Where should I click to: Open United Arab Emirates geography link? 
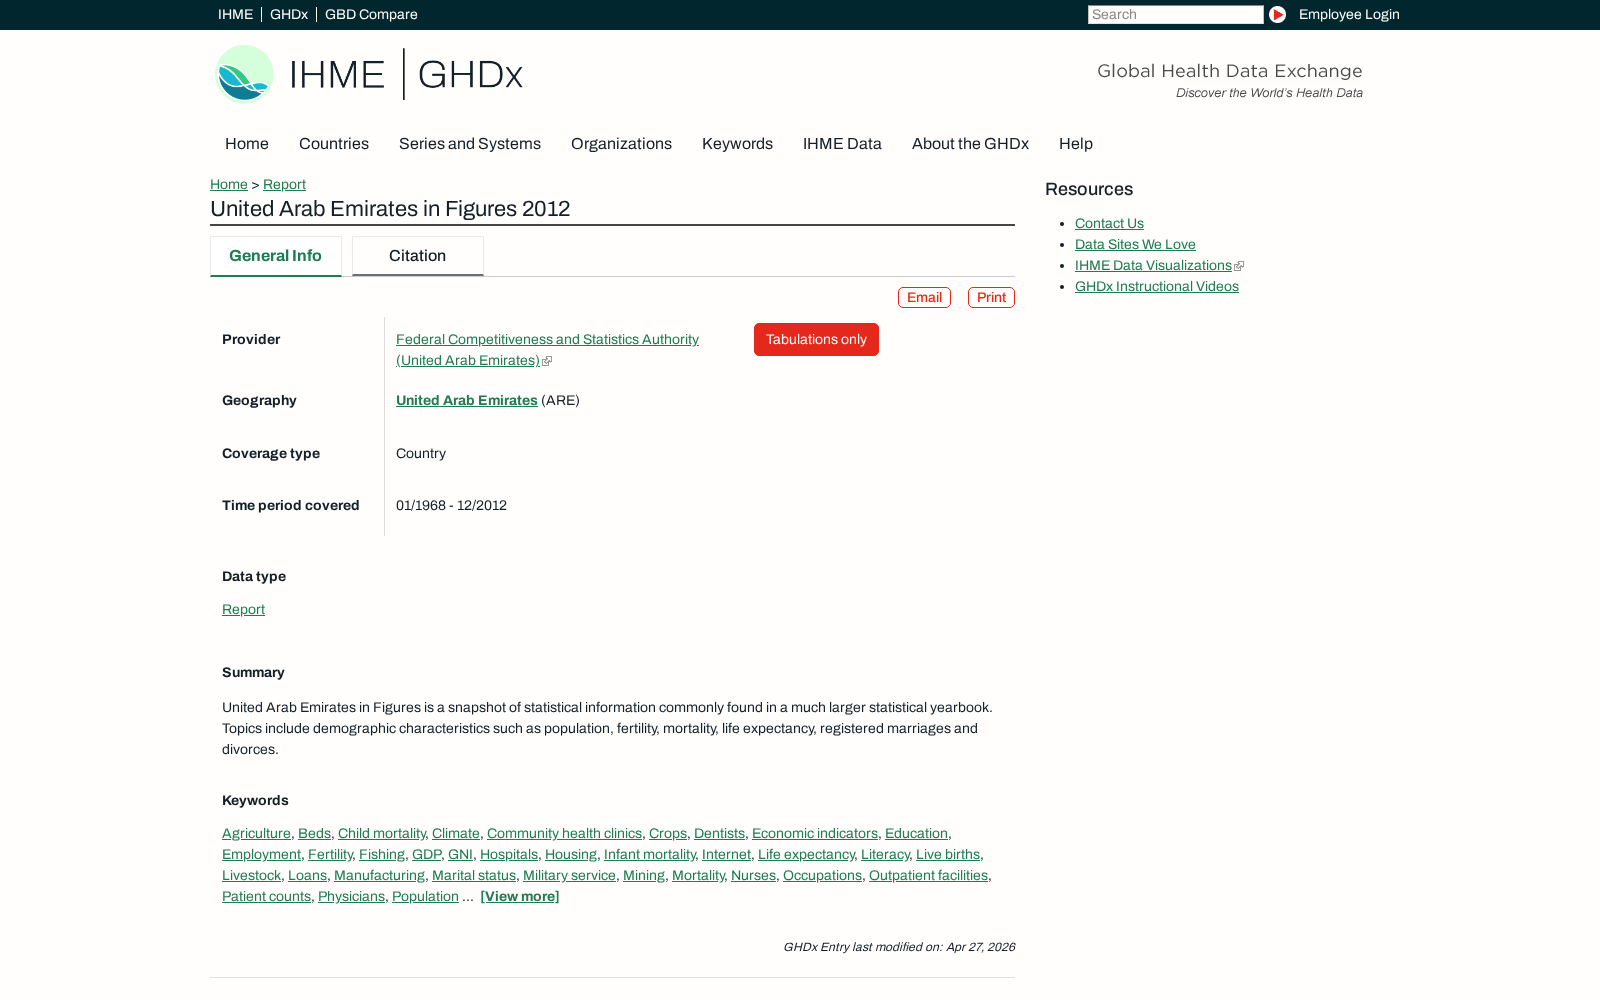pos(467,400)
